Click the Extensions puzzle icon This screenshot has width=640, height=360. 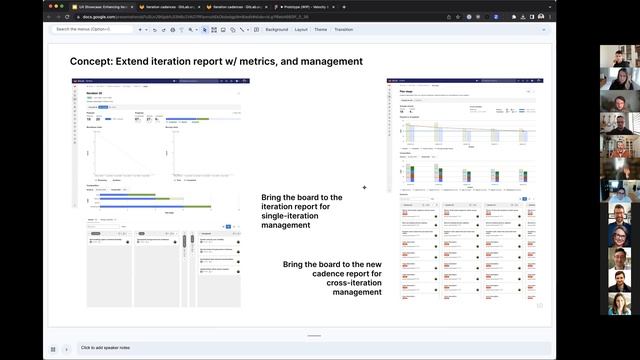(514, 17)
